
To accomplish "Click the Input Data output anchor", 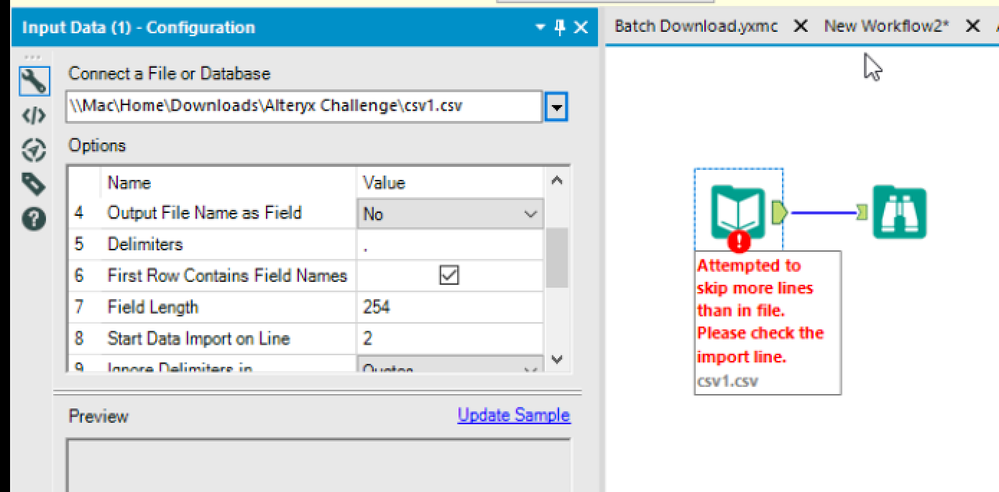I will click(x=780, y=212).
